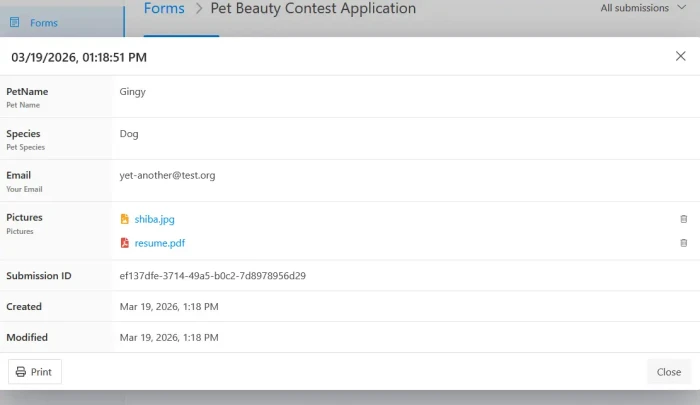Go to Forms in the breadcrumb
Viewport: 700px width, 405px height.
coord(164,8)
